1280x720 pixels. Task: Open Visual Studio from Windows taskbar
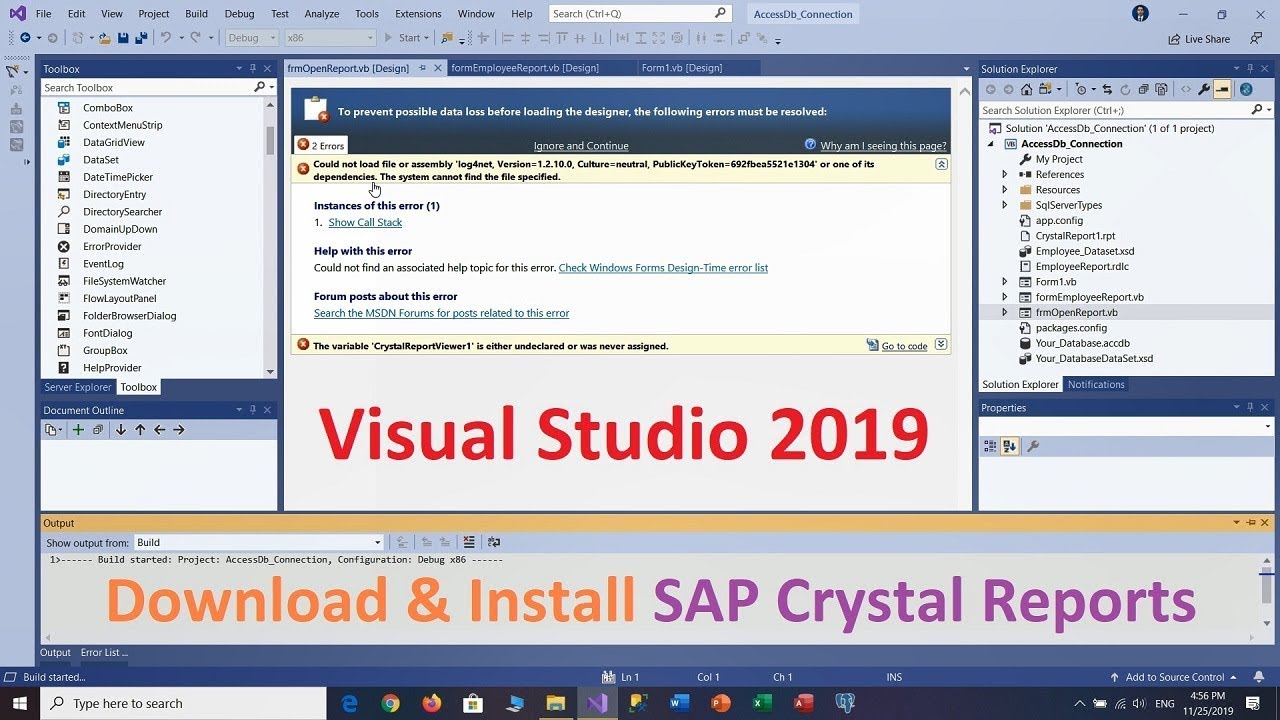[x=597, y=703]
